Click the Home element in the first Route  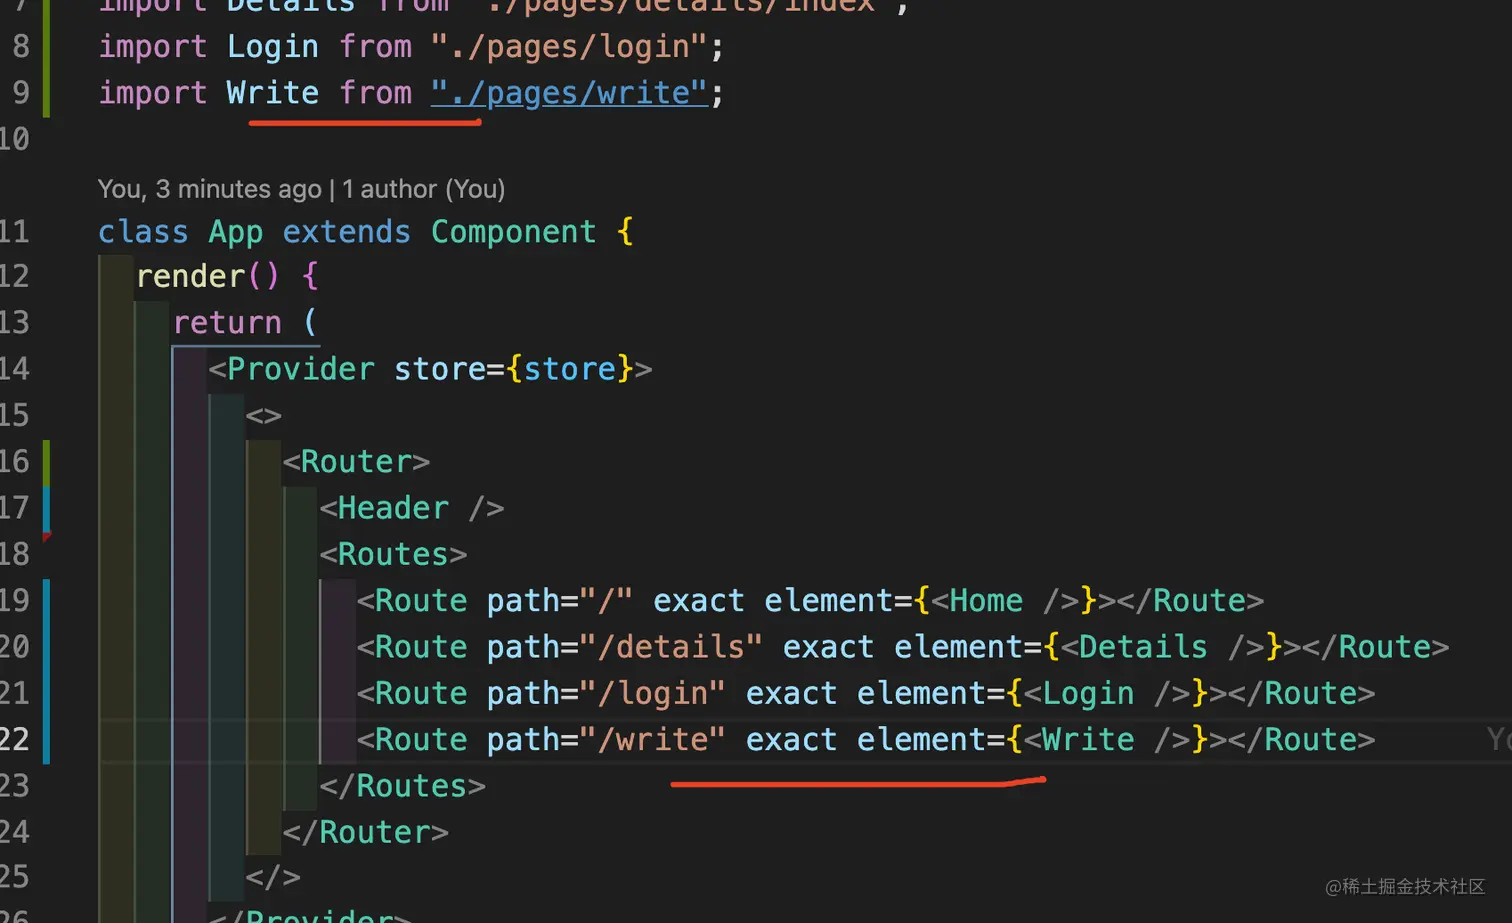[x=1005, y=601]
